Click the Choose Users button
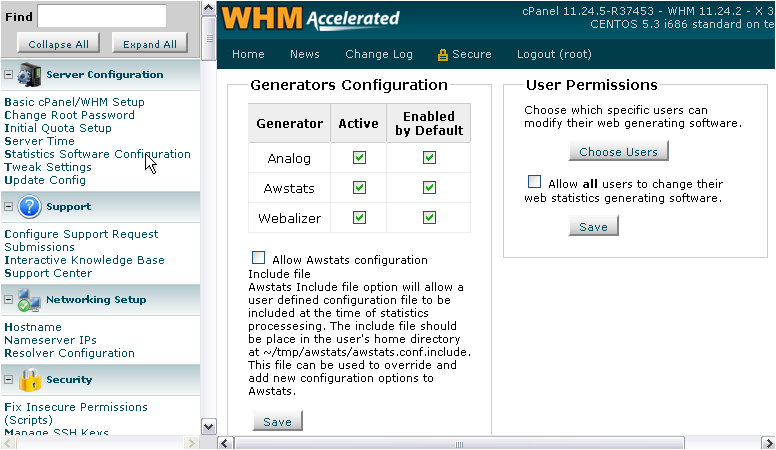Image resolution: width=776 pixels, height=450 pixels. [619, 151]
